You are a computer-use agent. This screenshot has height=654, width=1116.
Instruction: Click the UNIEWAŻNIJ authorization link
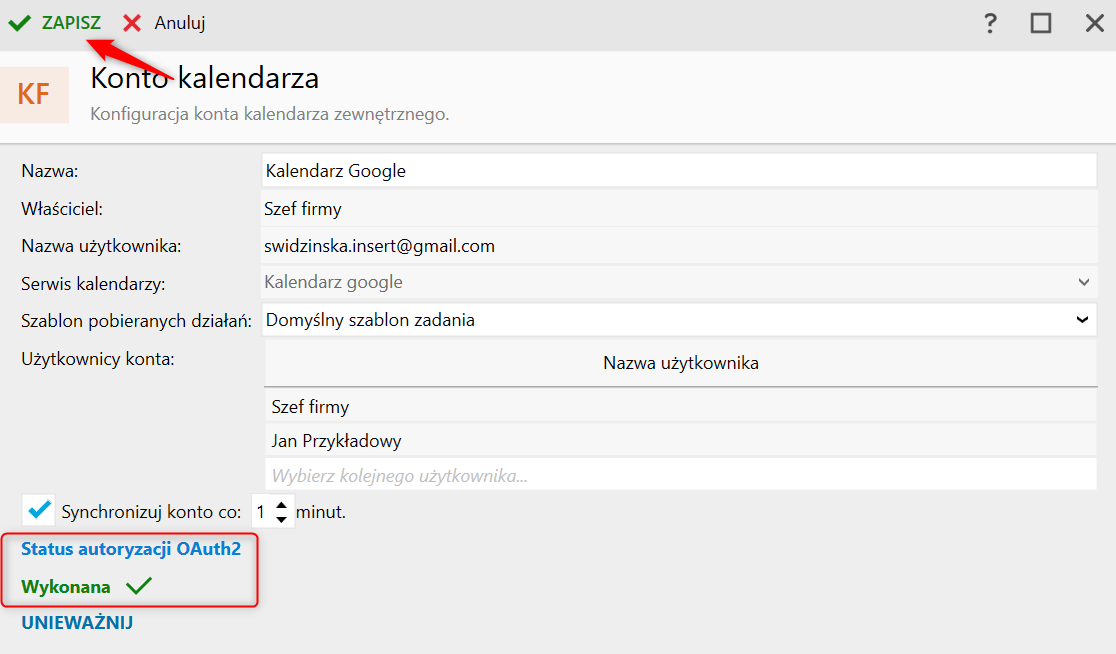[x=77, y=623]
